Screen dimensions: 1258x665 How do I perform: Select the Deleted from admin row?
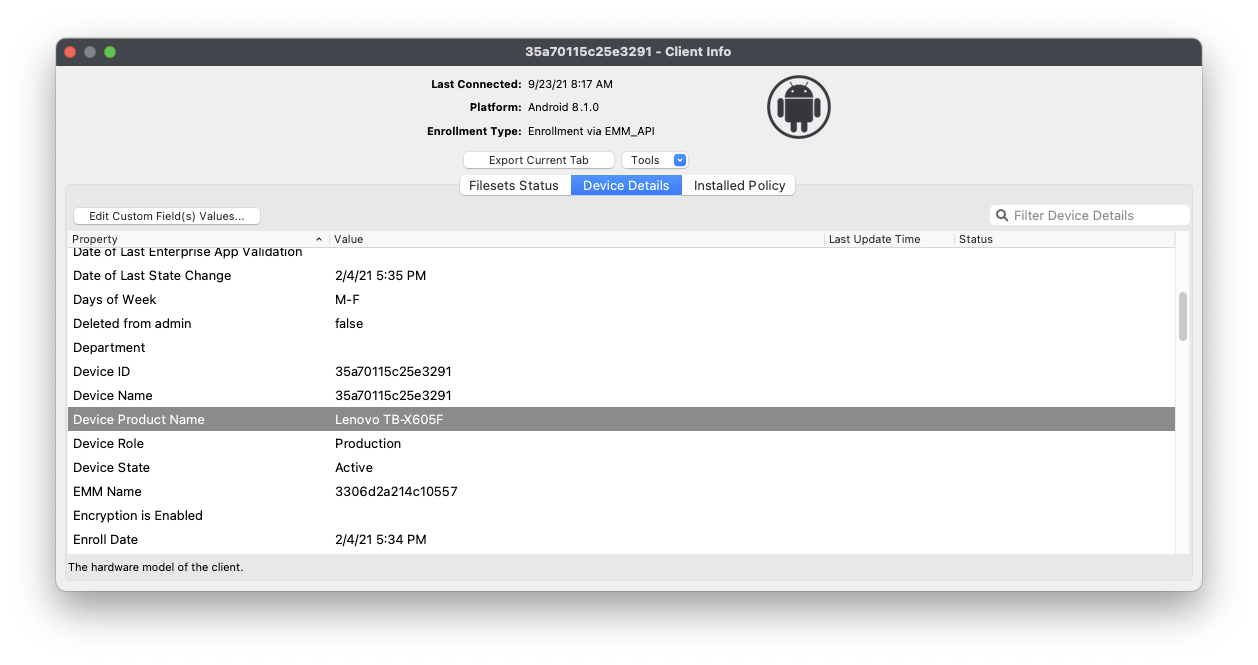click(x=621, y=324)
